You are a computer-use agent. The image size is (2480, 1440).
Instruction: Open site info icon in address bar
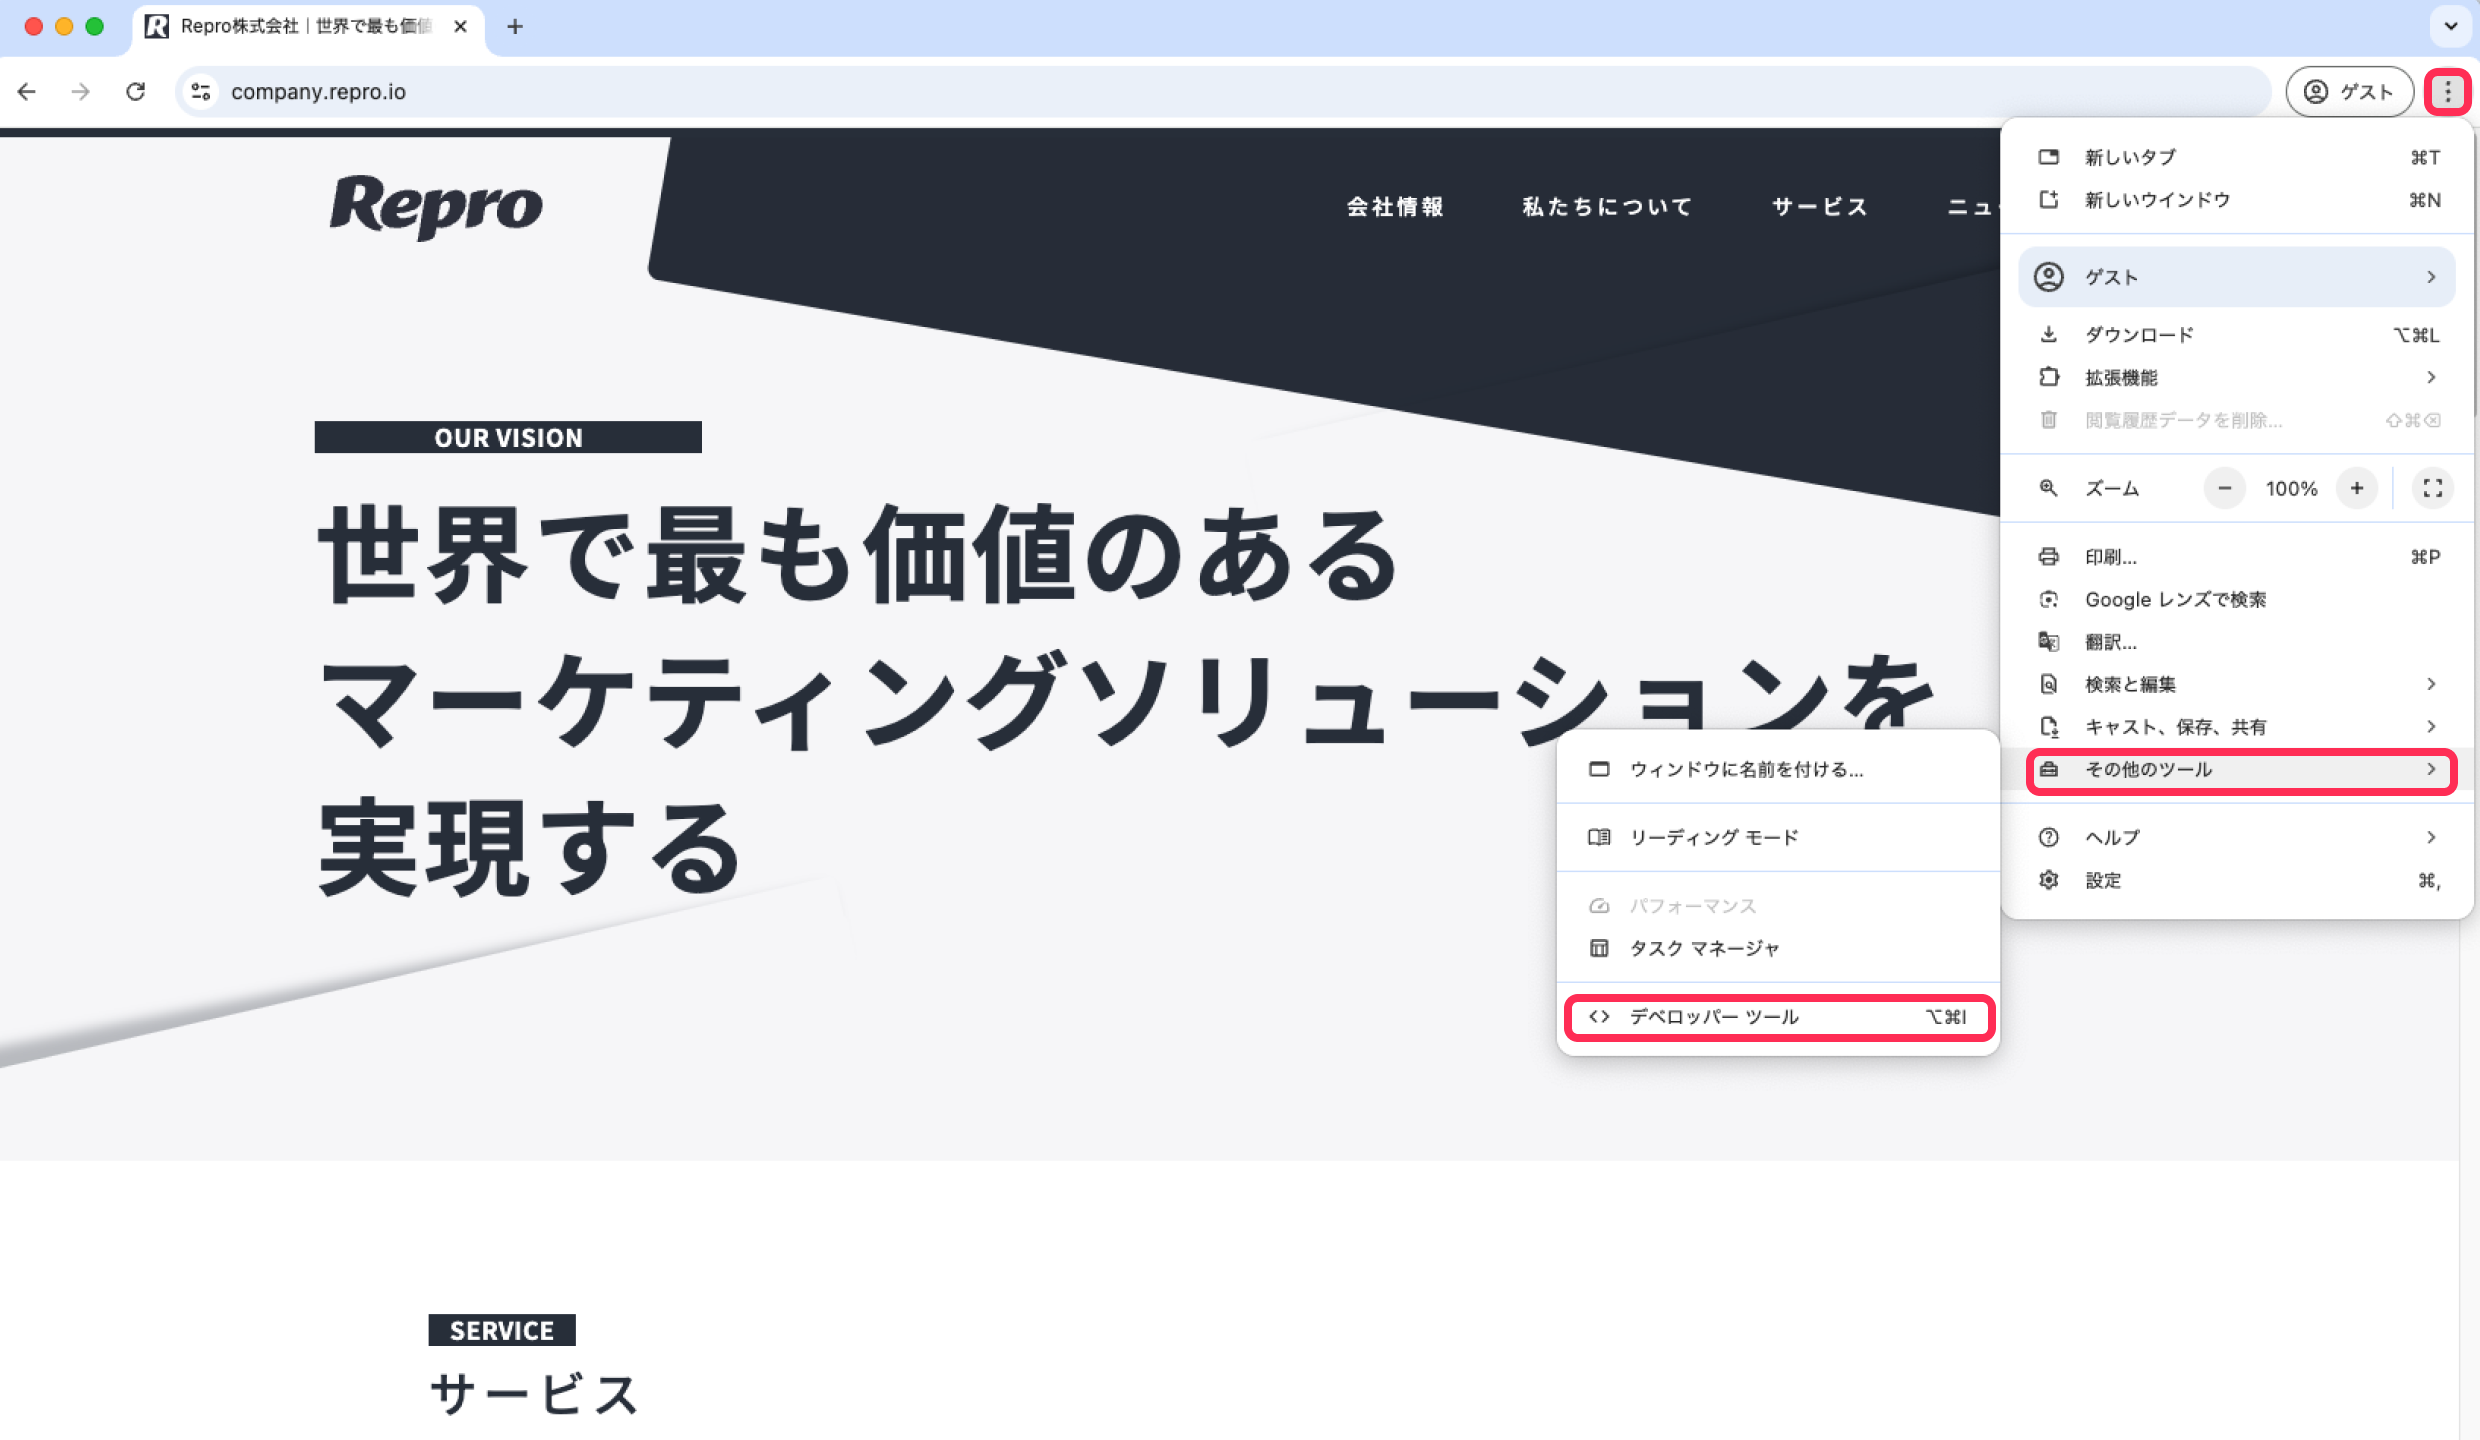201,92
